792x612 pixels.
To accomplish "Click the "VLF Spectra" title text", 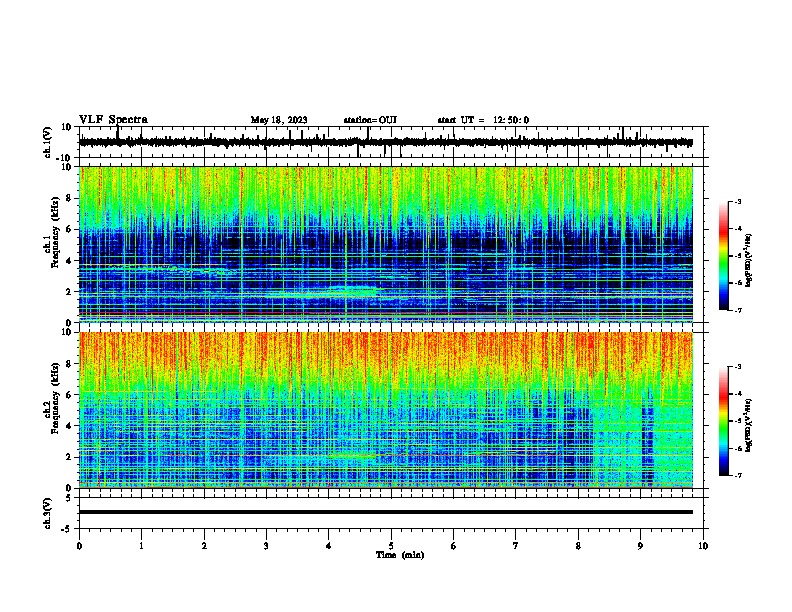I will pyautogui.click(x=113, y=120).
